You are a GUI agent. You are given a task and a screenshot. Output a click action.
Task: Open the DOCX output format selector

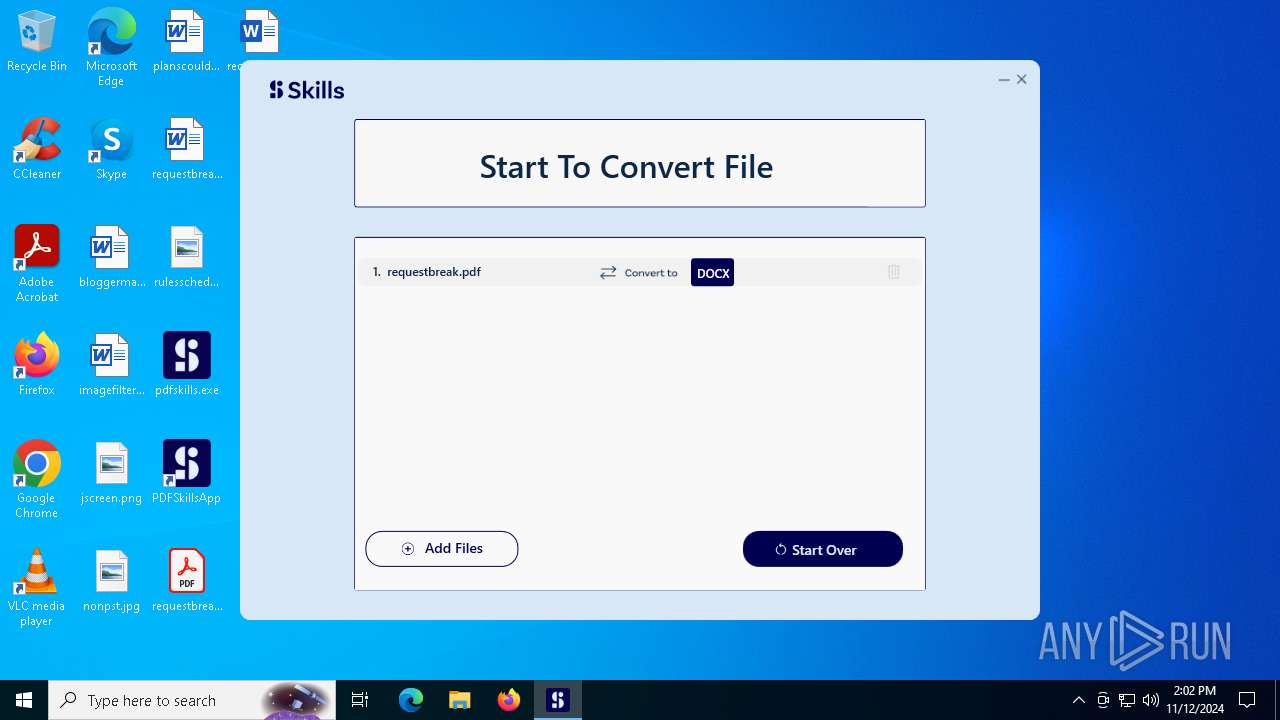click(712, 273)
